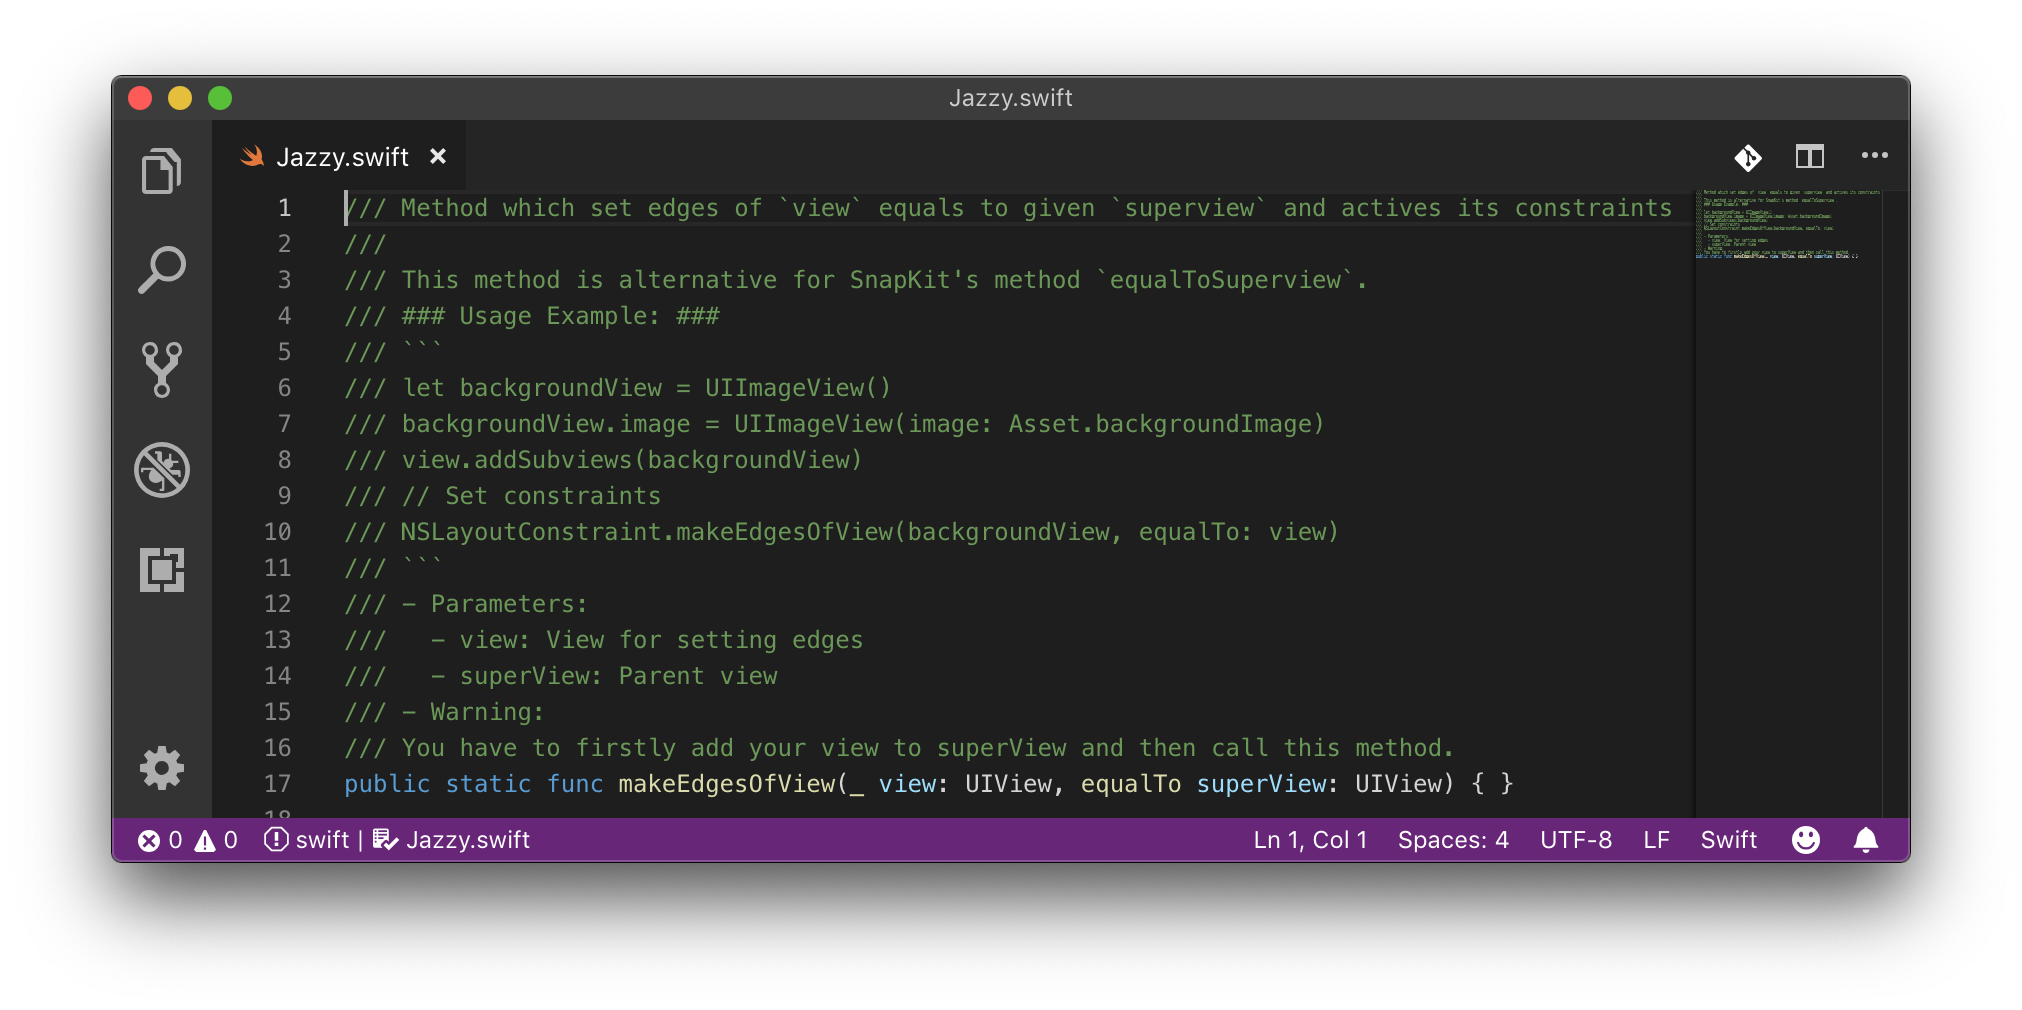Click 'Warning:' comment on line 15
This screenshot has height=1010, width=2022.
click(487, 712)
